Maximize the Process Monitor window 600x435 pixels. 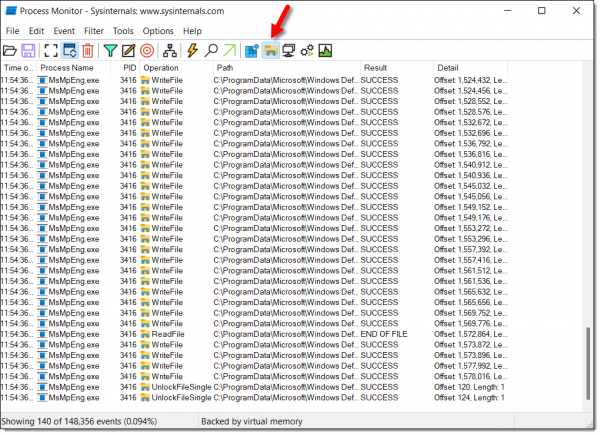click(541, 11)
